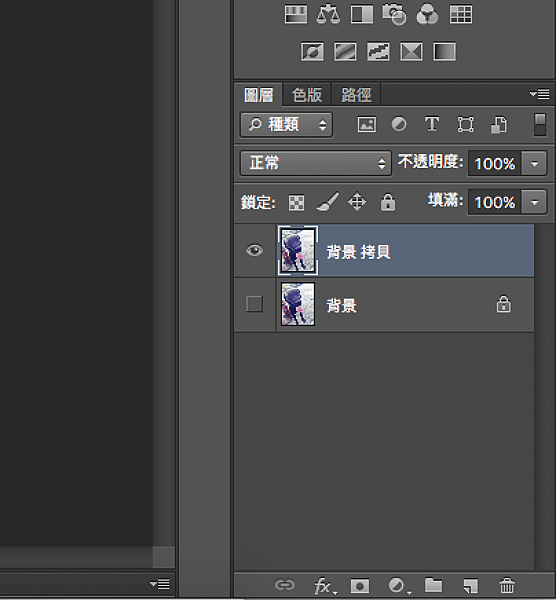Image resolution: width=556 pixels, height=600 pixels.
Task: Click the padlock on the 背景 layer
Action: point(504,304)
